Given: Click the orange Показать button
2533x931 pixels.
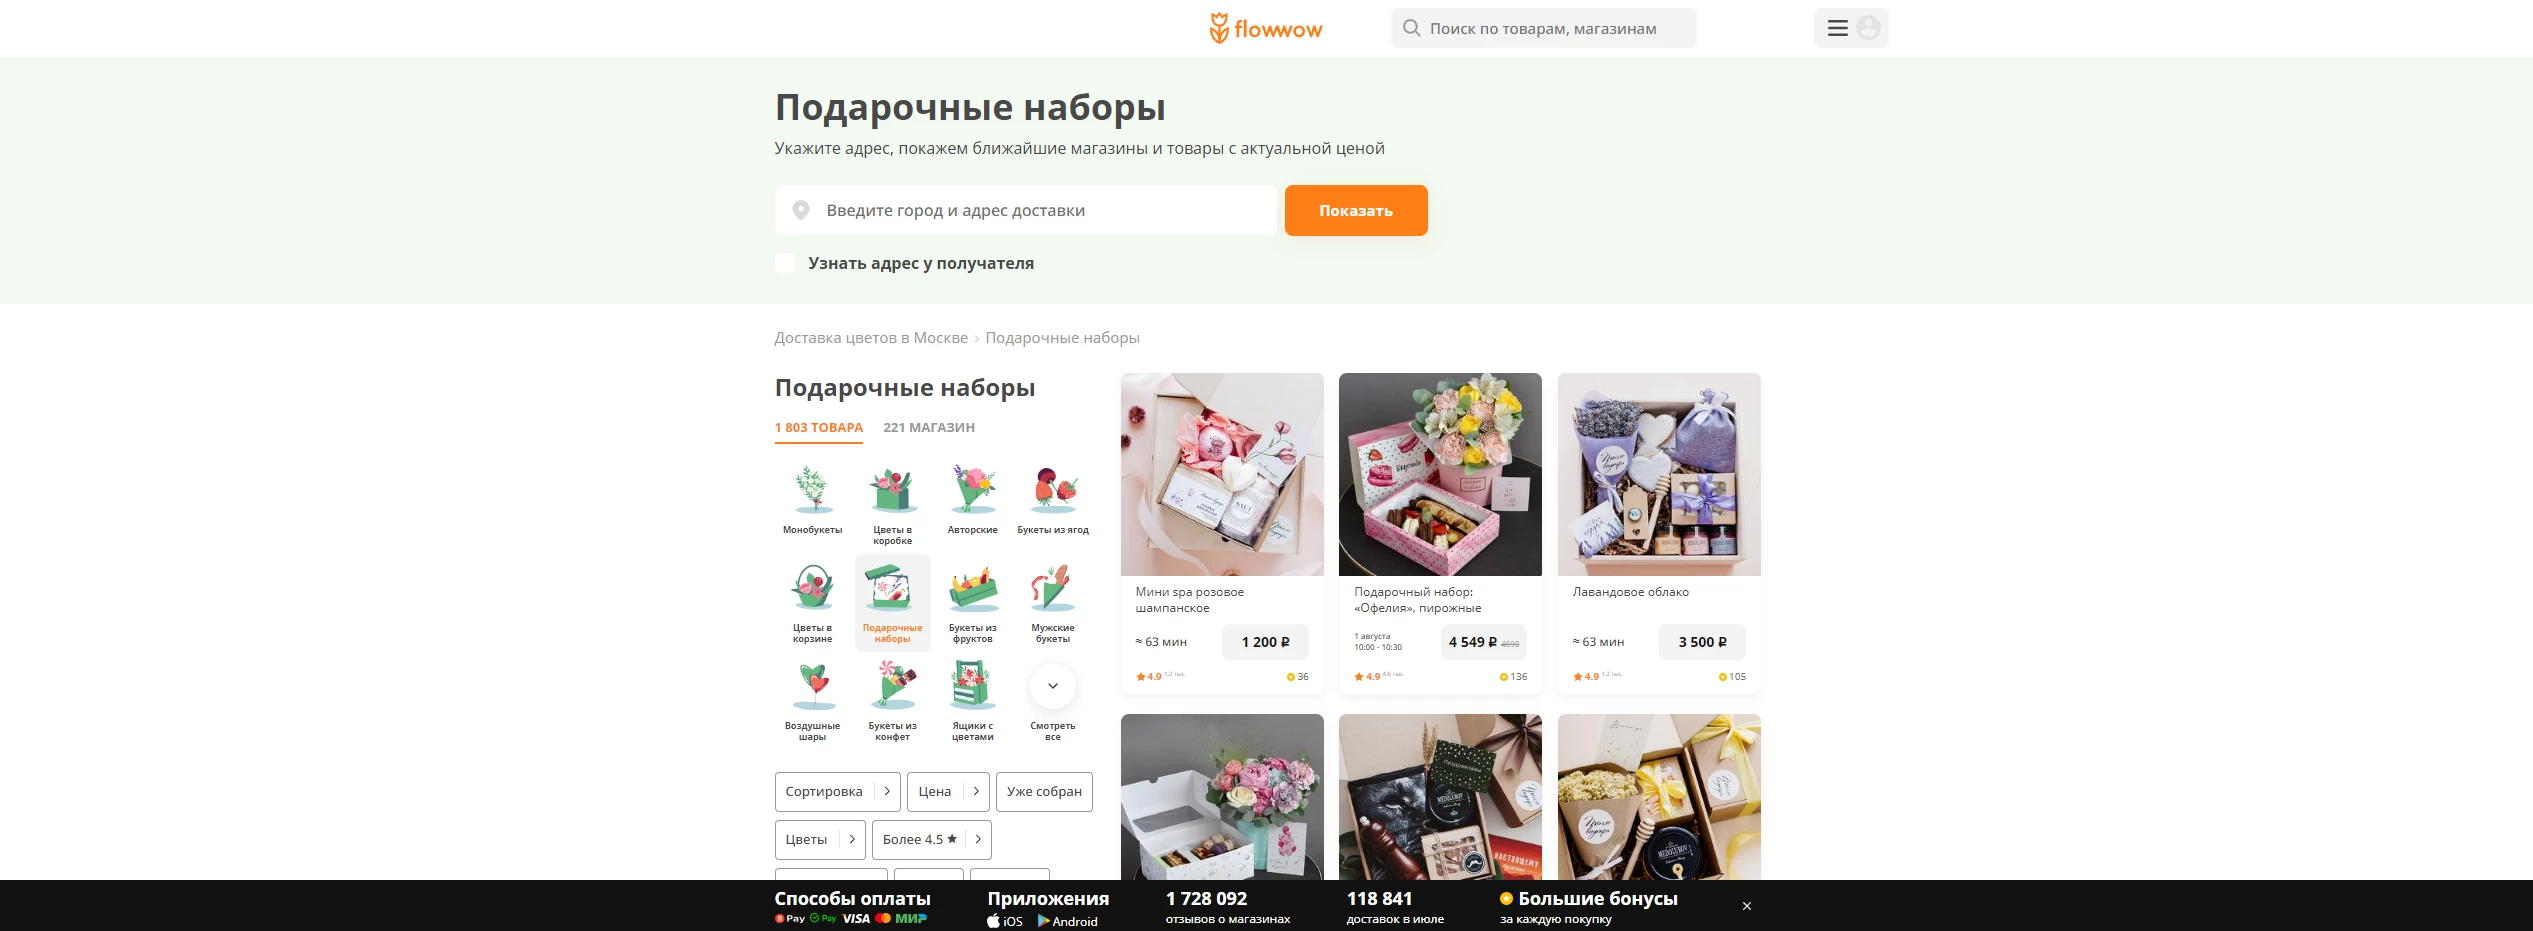Looking at the screenshot, I should (x=1356, y=211).
